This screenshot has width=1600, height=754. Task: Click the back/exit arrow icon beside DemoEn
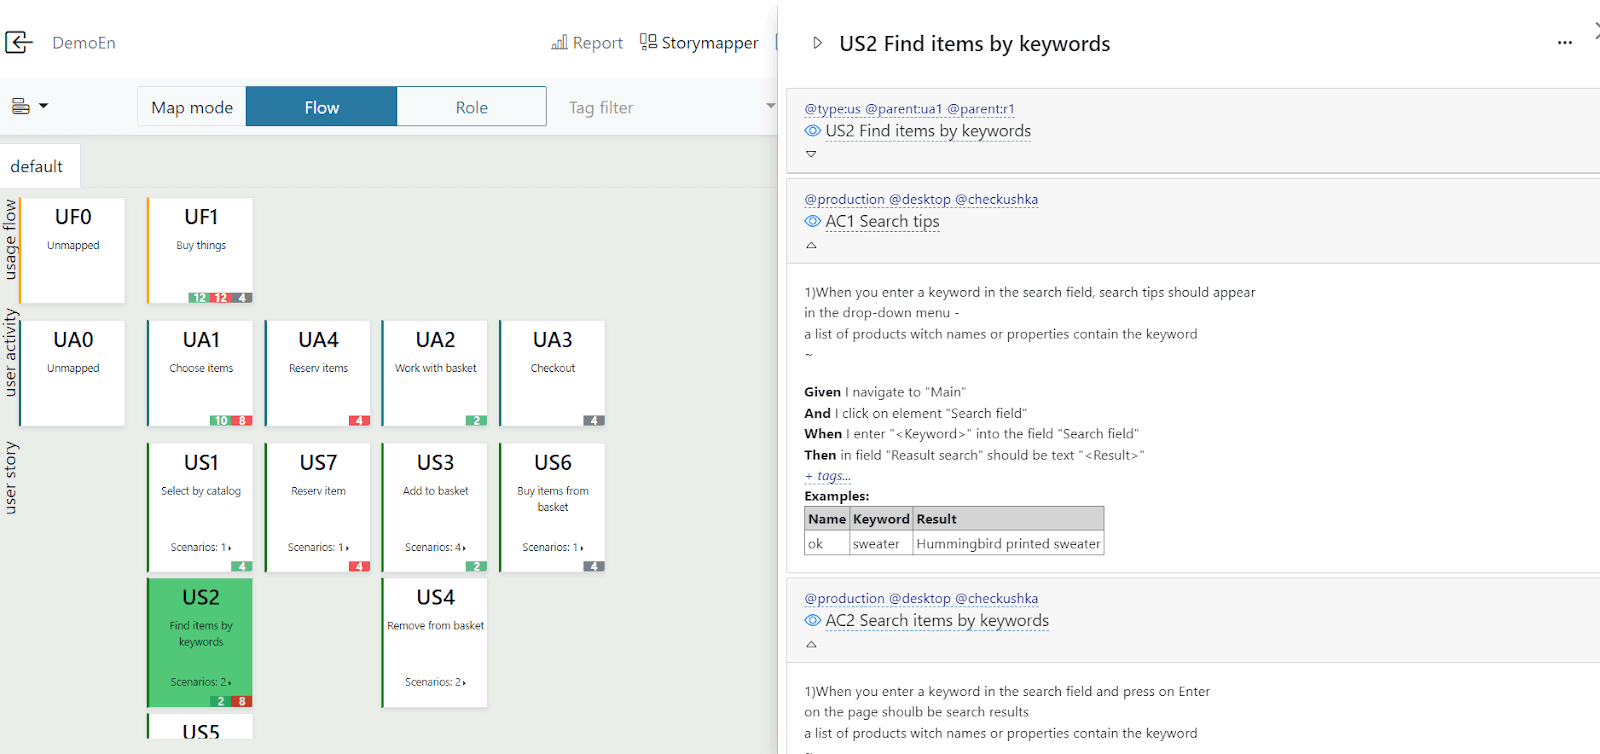(19, 42)
